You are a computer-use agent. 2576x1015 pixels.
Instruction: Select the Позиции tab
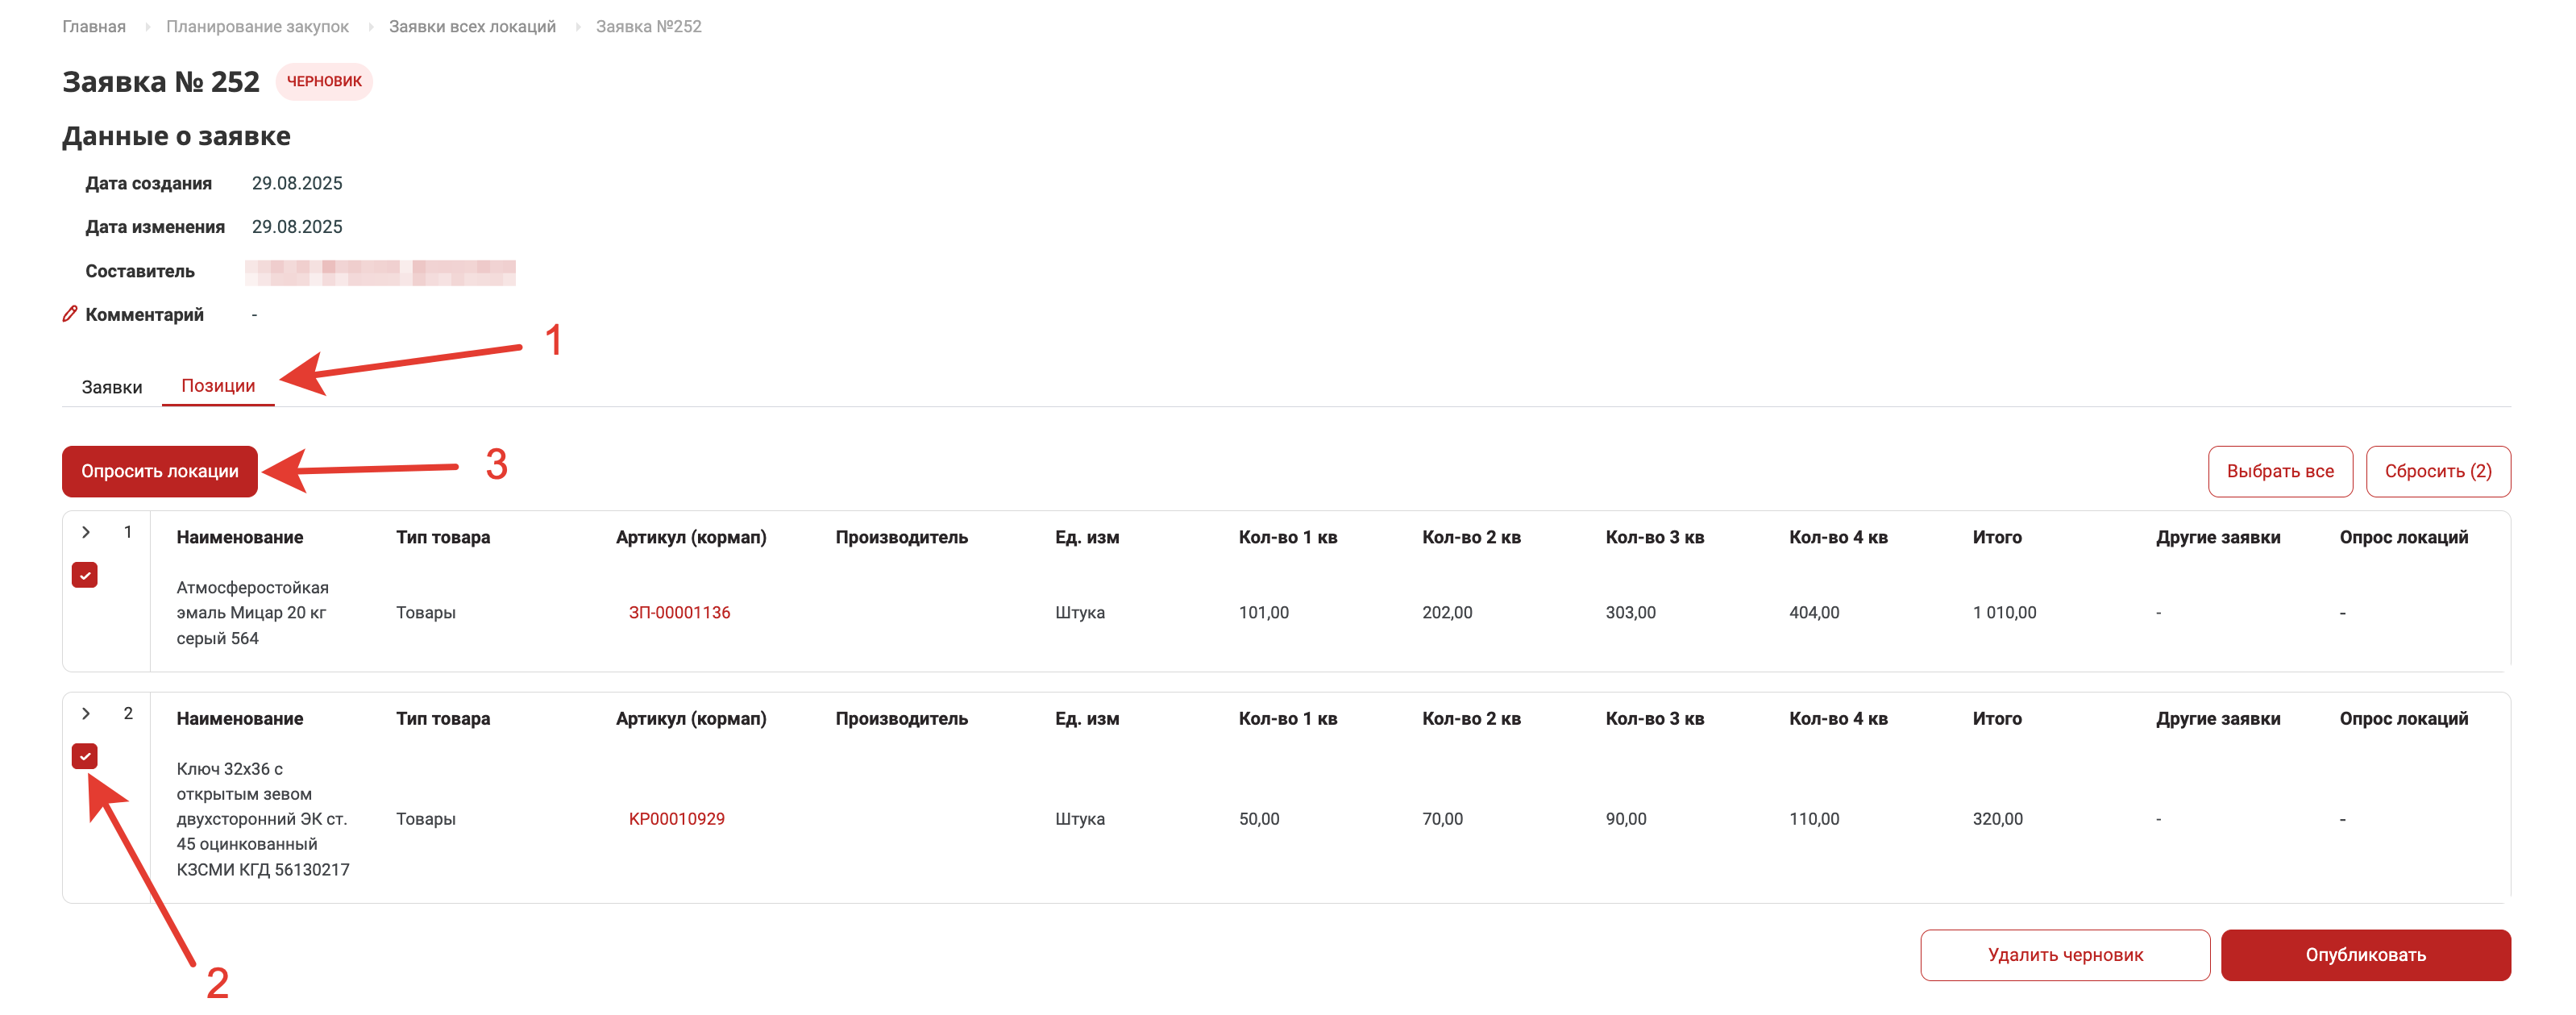[x=218, y=386]
